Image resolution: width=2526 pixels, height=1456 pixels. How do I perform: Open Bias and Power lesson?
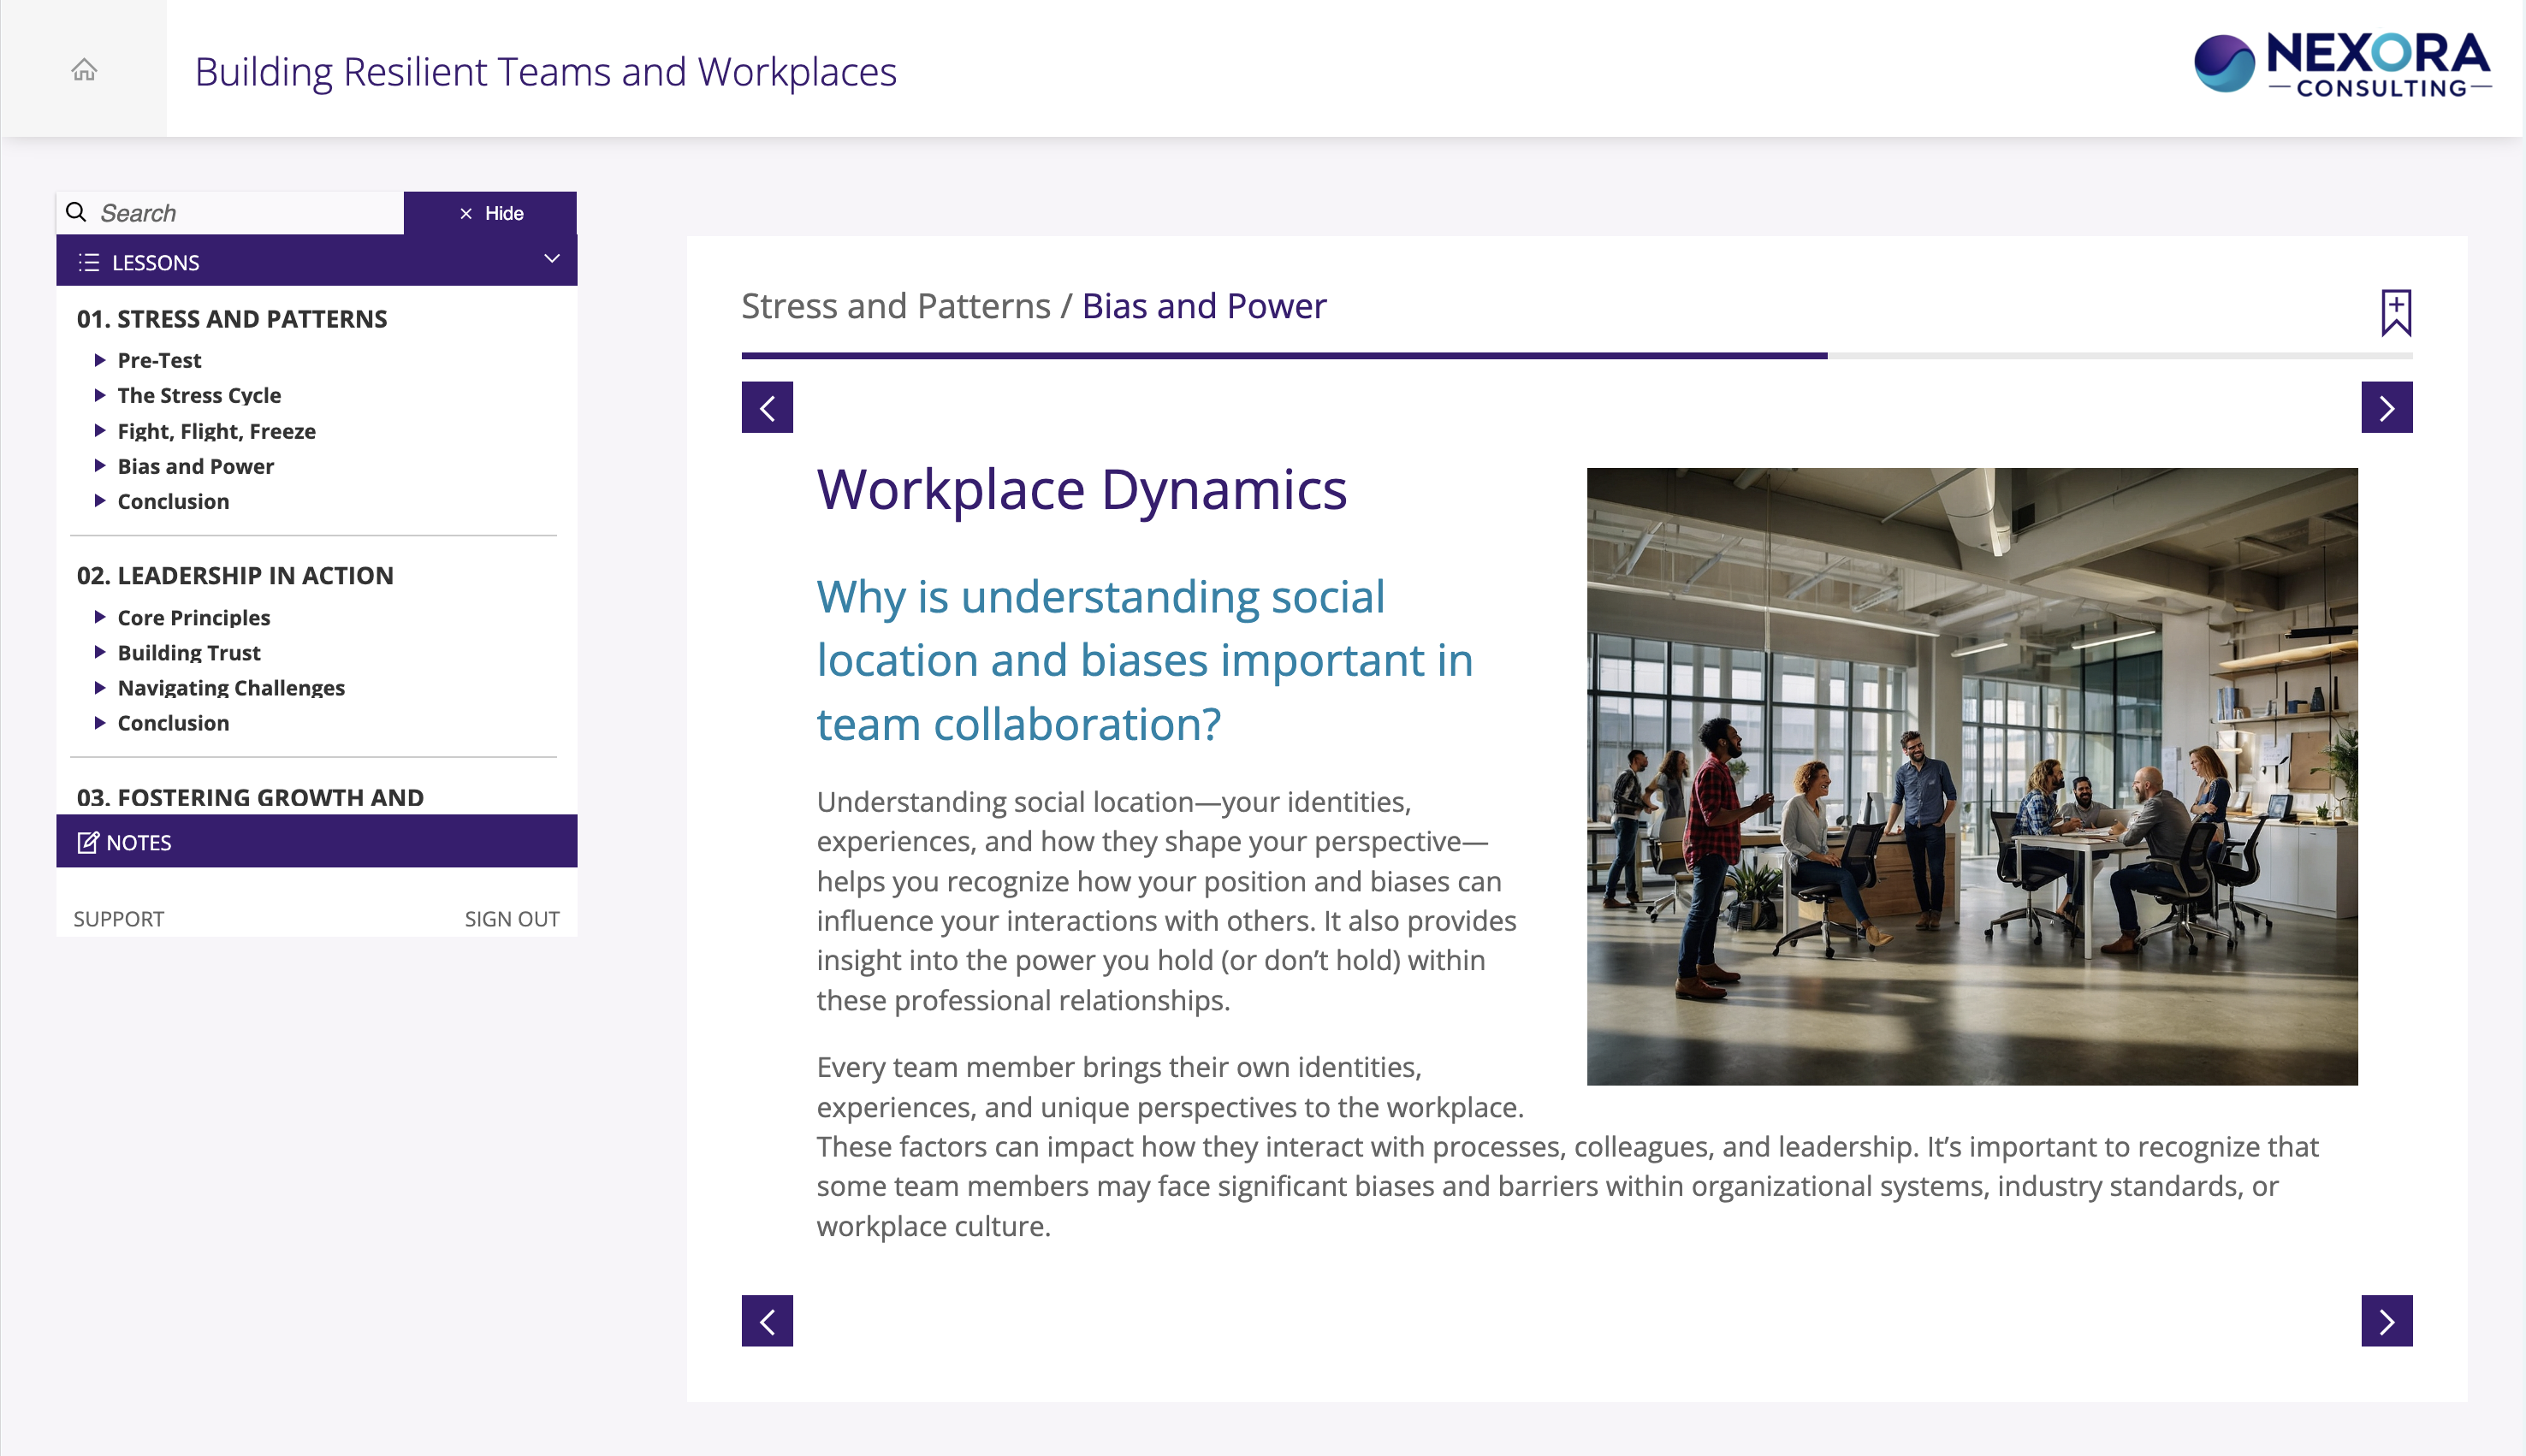(x=195, y=466)
